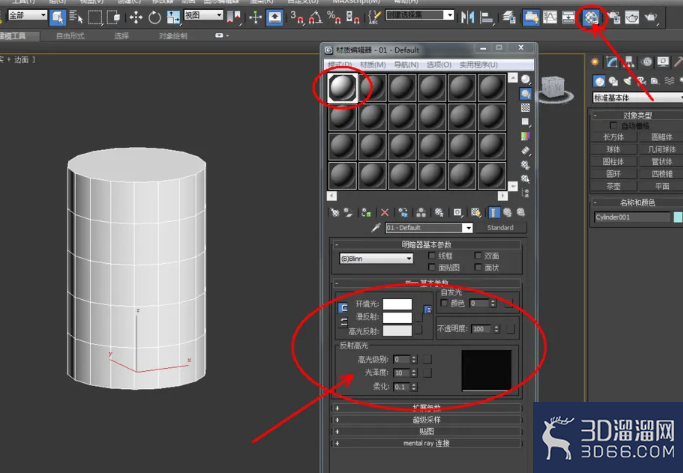Screen dimensions: 683x473
Task: Open the Material Editor from main toolbar
Action: [591, 18]
